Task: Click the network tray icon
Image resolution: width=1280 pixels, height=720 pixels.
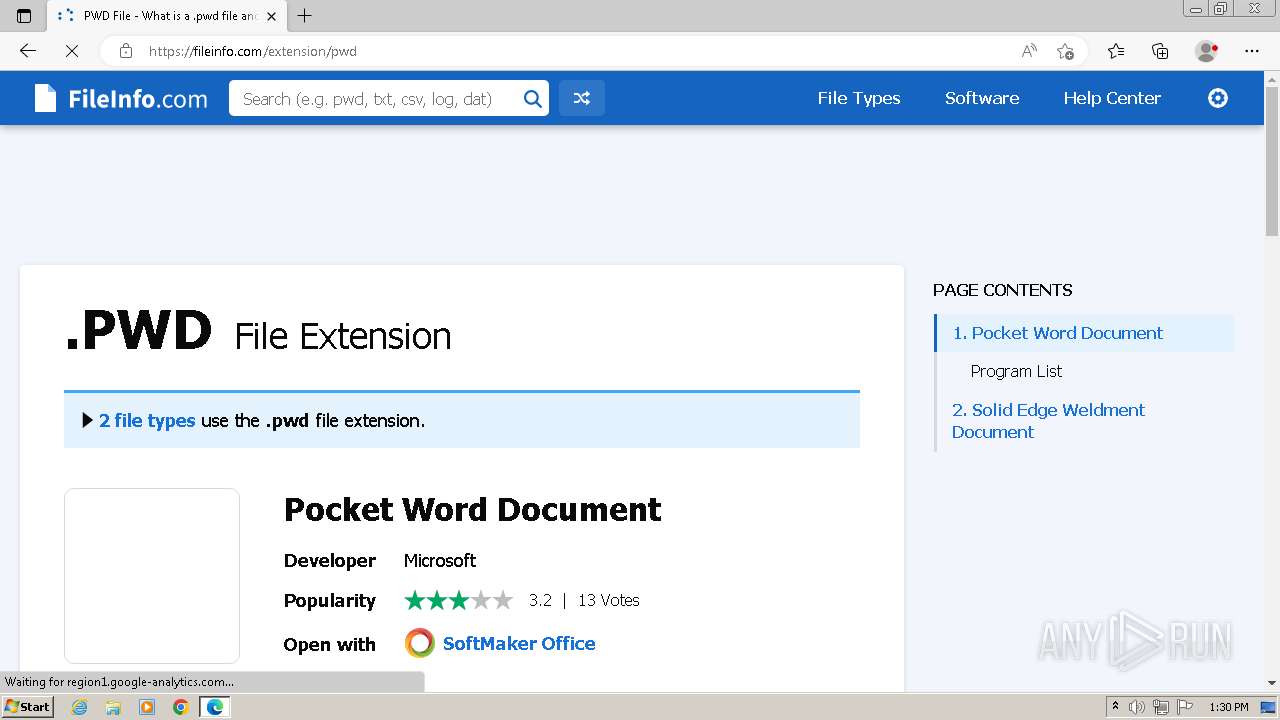Action: [1161, 707]
